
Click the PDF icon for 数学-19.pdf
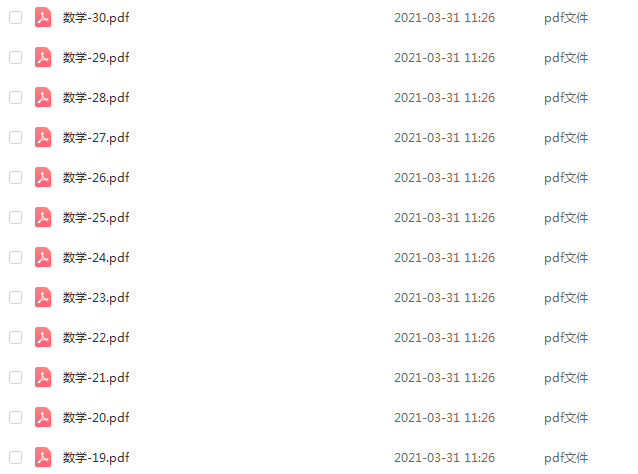point(43,457)
